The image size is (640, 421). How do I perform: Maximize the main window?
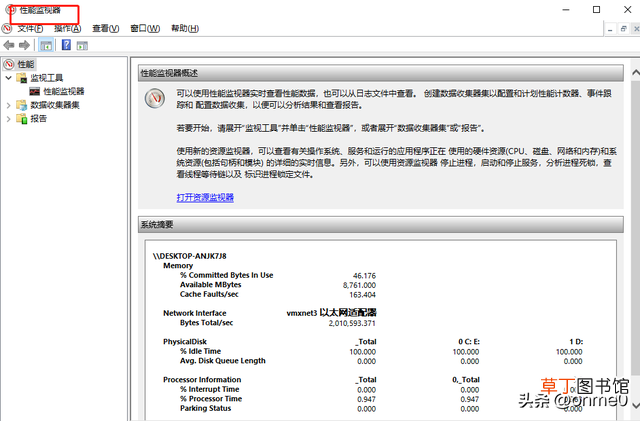click(x=596, y=10)
